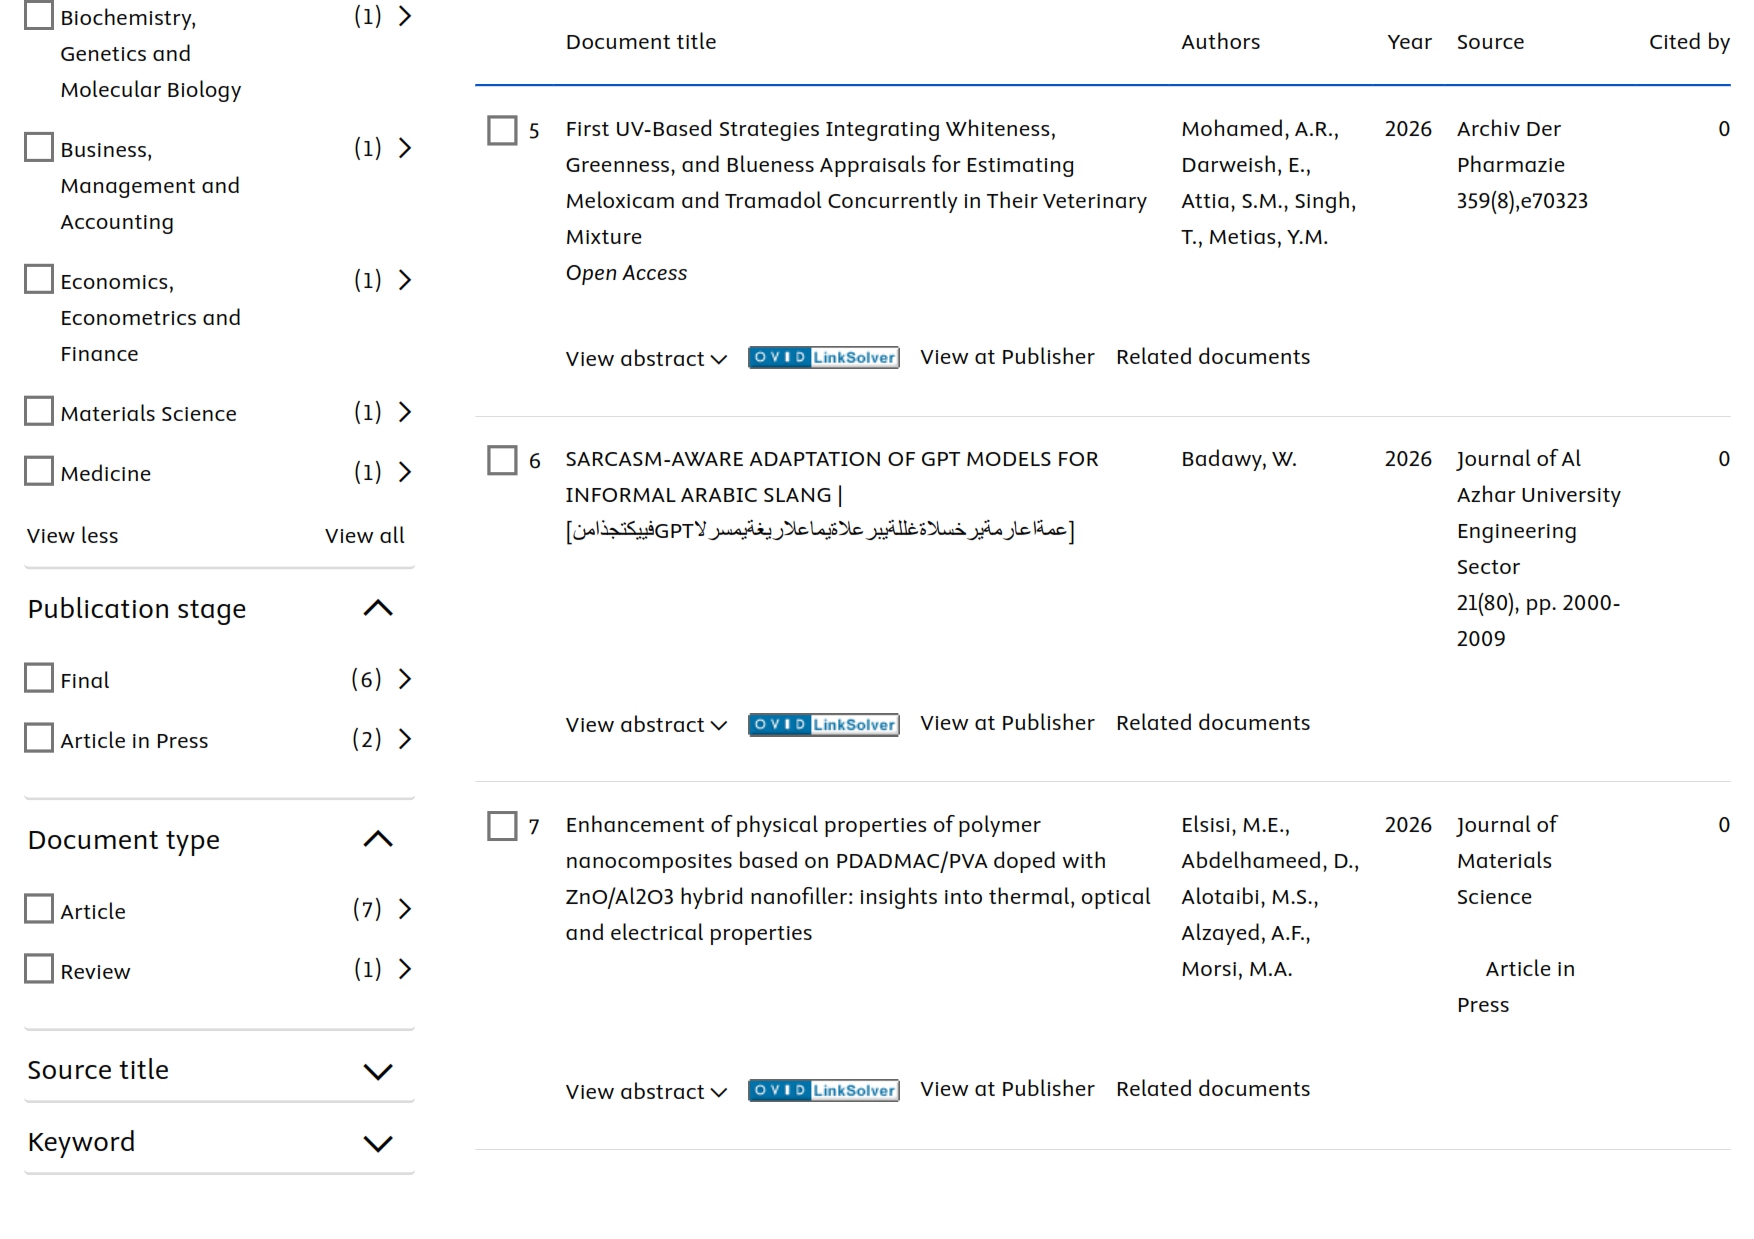Image resolution: width=1754 pixels, height=1239 pixels.
Task: Click OVID LinkSolver icon for document 7
Action: tap(823, 1091)
